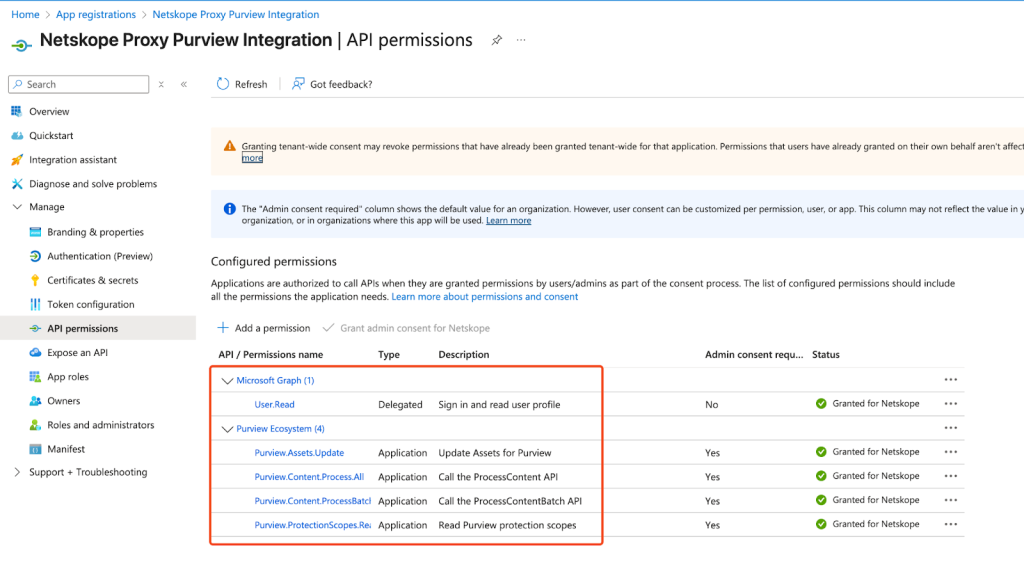Open the Purview.Content.Process.All permission link
Screen dimensions: 1024x562
pos(309,477)
